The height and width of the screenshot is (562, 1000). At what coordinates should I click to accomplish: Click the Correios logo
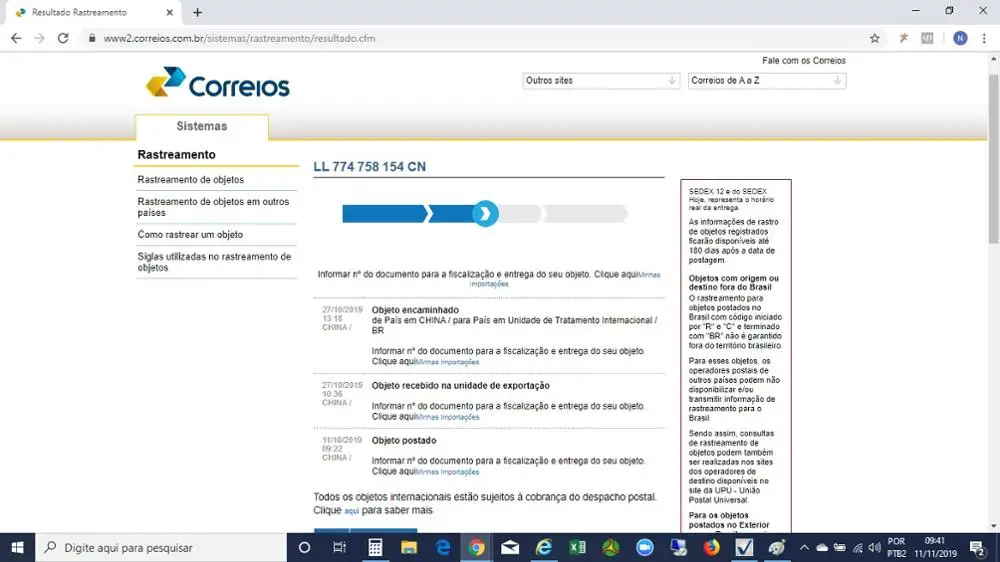(x=217, y=82)
